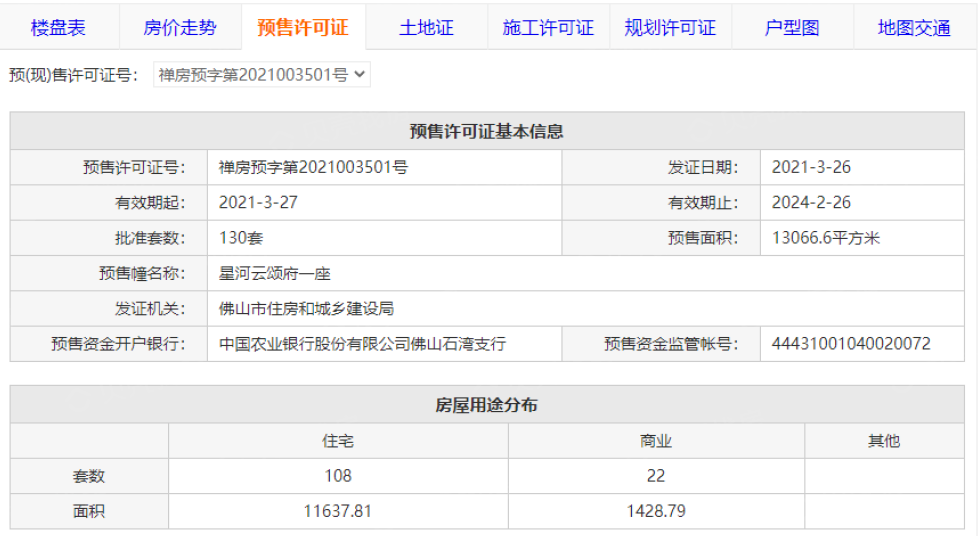Select the 发证日期 value 2021-3-26
The height and width of the screenshot is (536, 978).
811,167
